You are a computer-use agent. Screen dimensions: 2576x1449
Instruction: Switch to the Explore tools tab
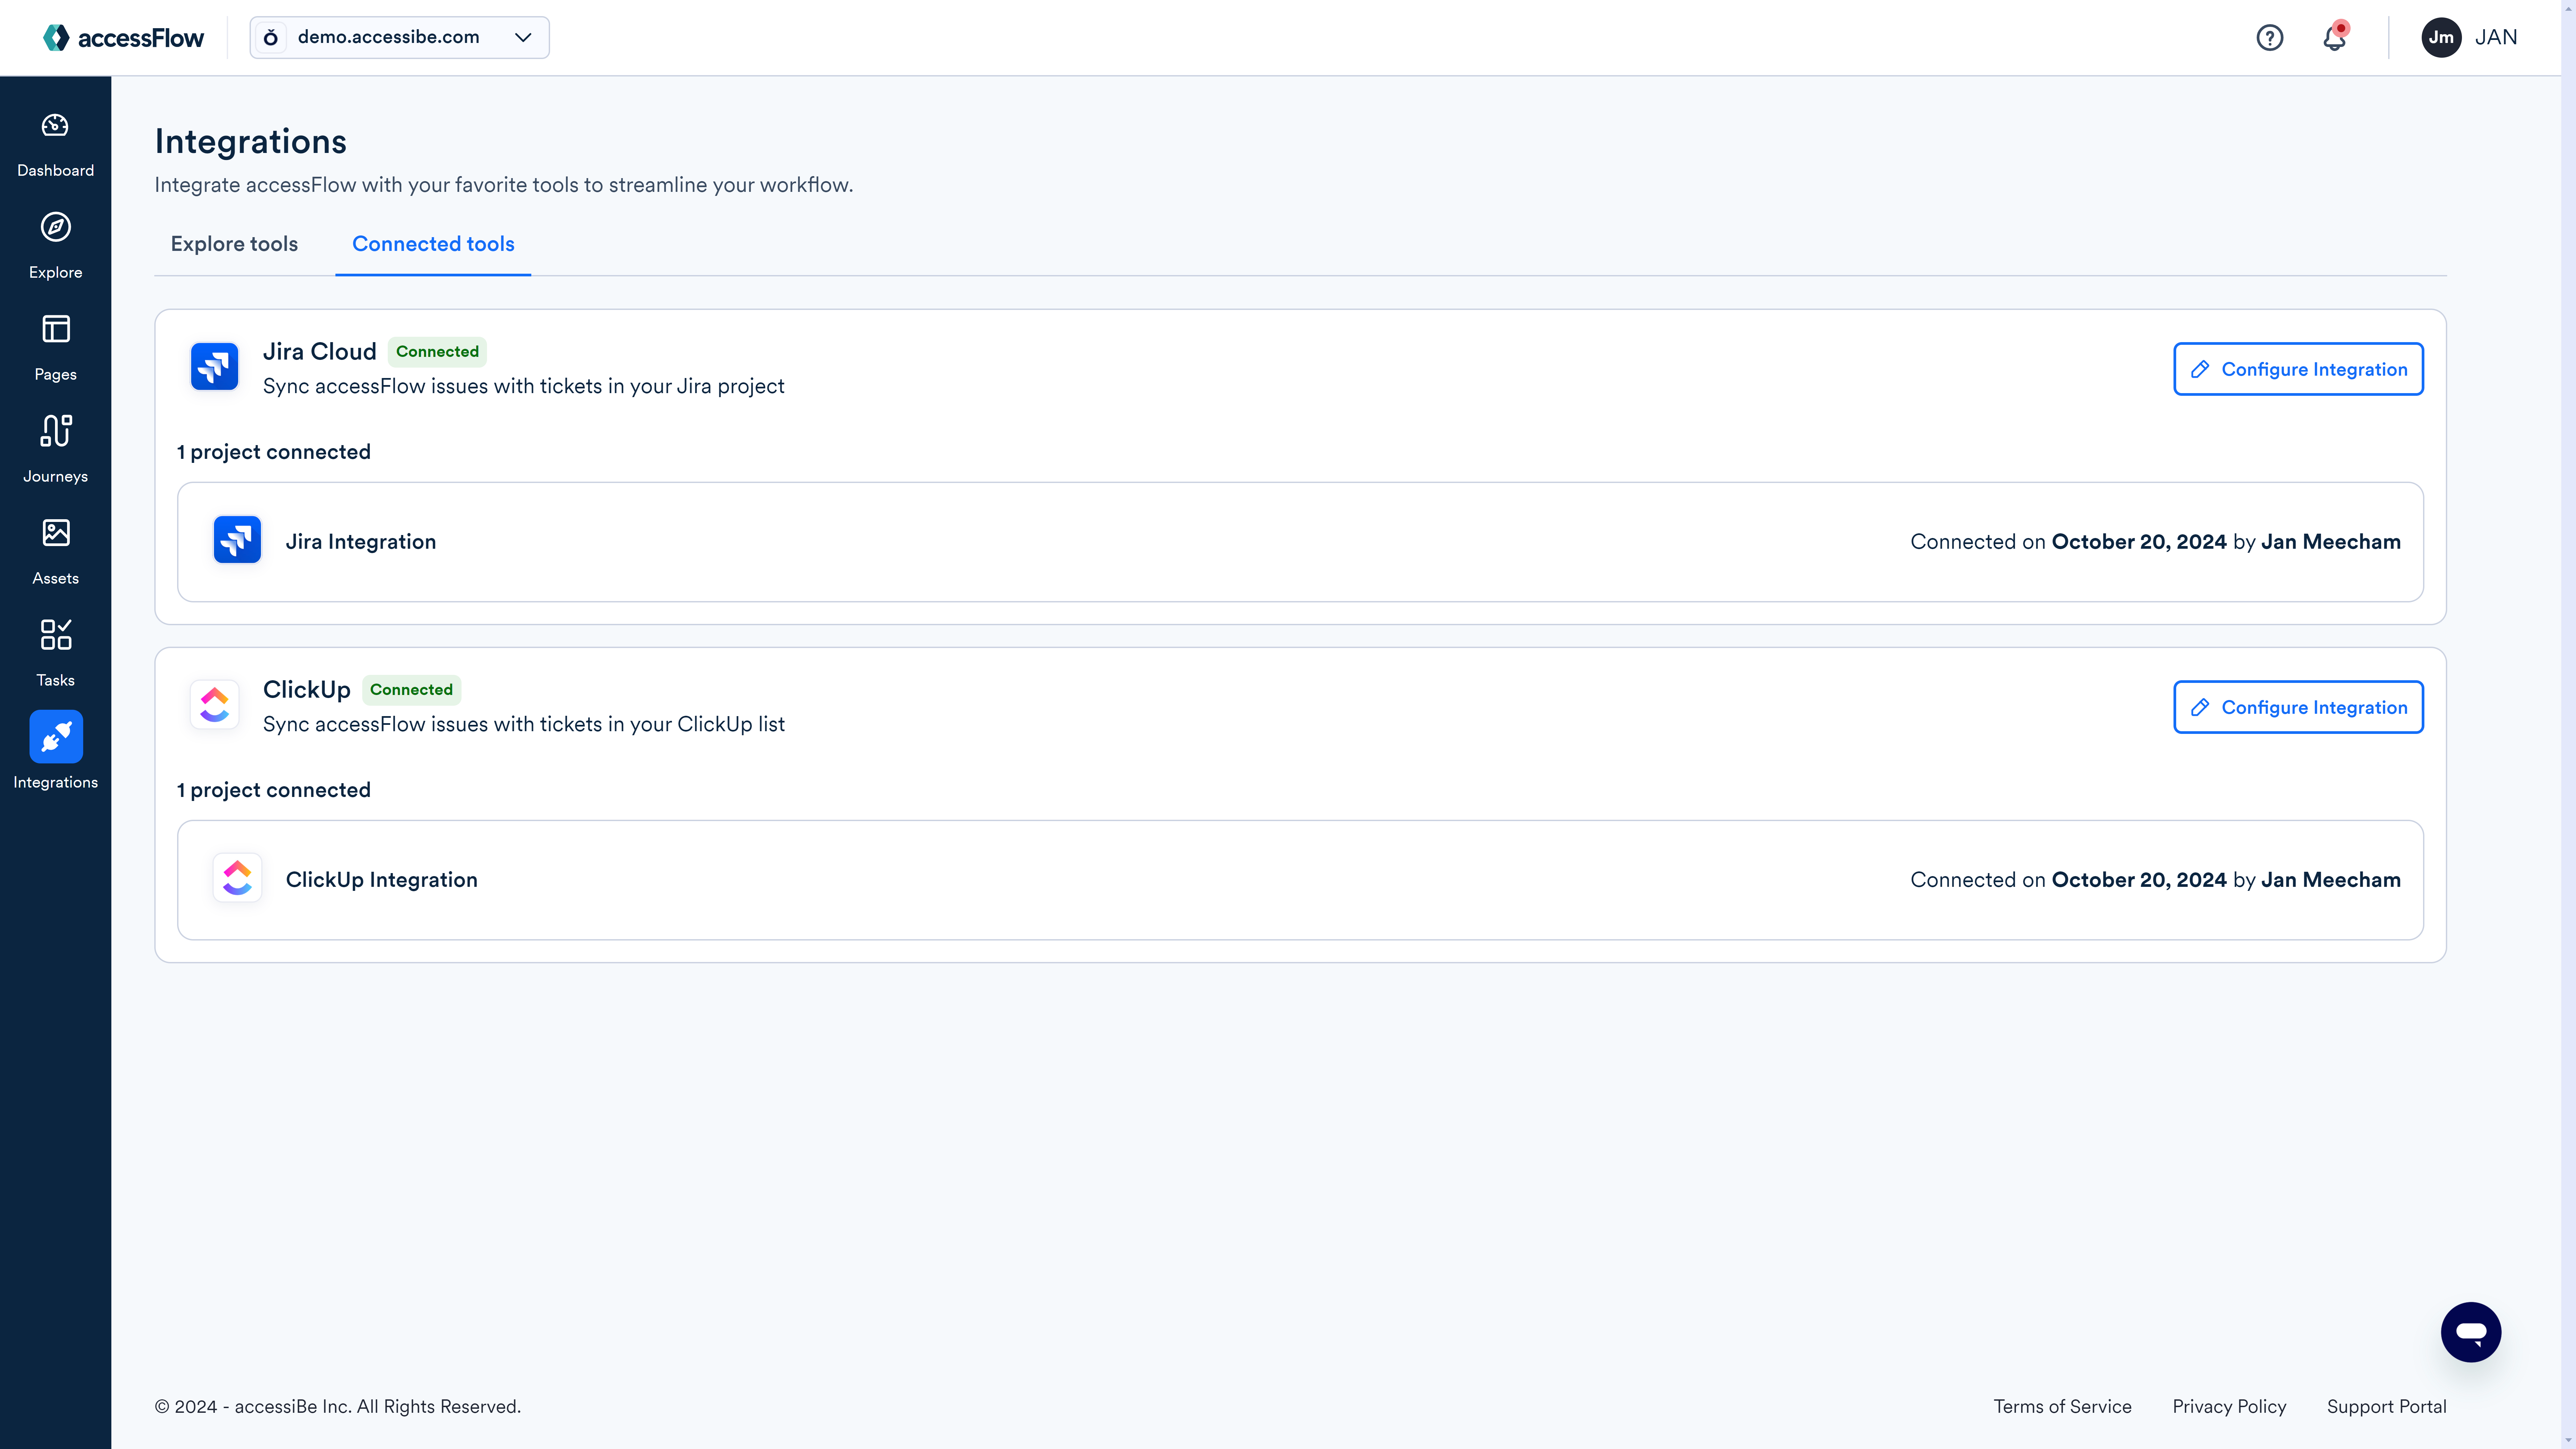pos(234,244)
